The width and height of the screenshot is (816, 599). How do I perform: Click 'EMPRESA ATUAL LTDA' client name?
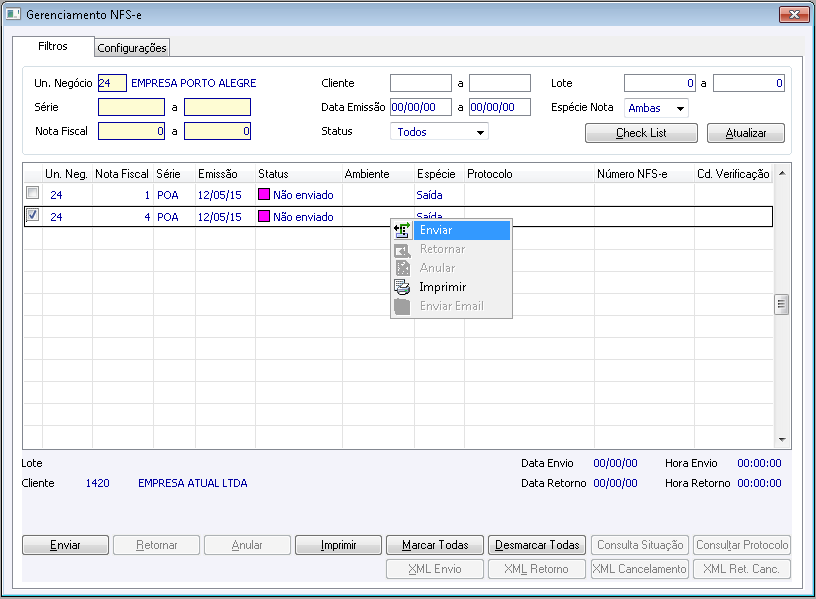[x=193, y=483]
